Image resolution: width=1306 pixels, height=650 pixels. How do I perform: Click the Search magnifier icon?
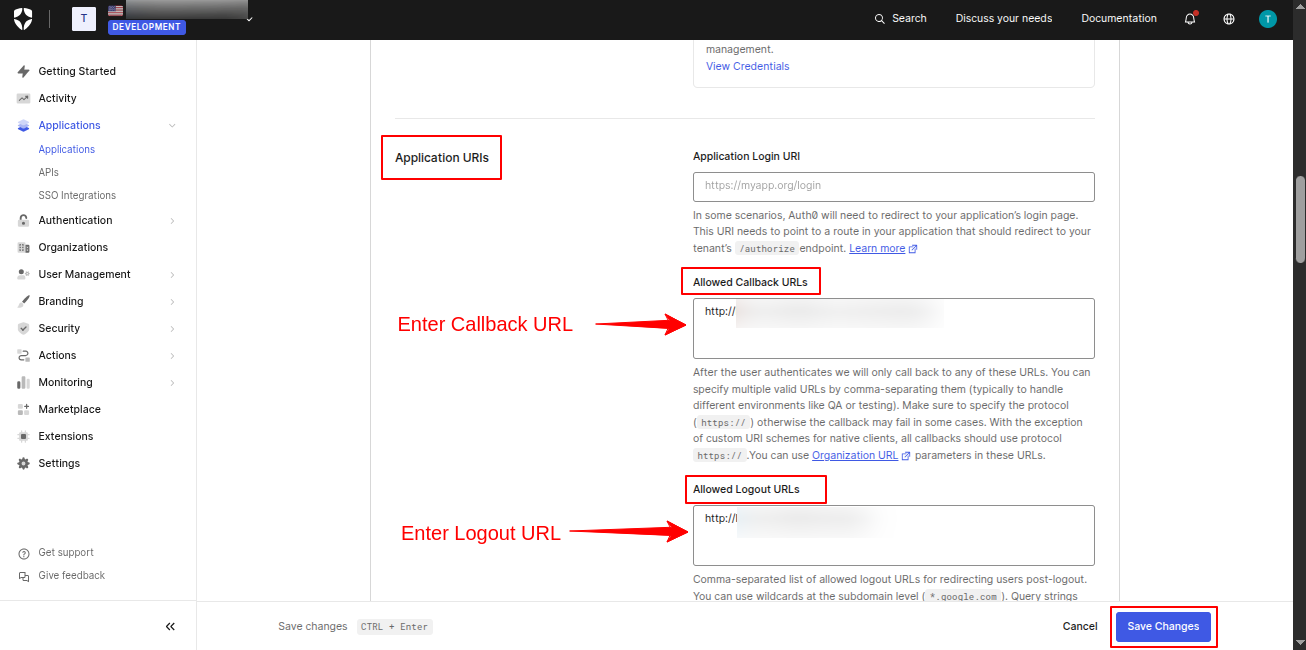(x=879, y=18)
